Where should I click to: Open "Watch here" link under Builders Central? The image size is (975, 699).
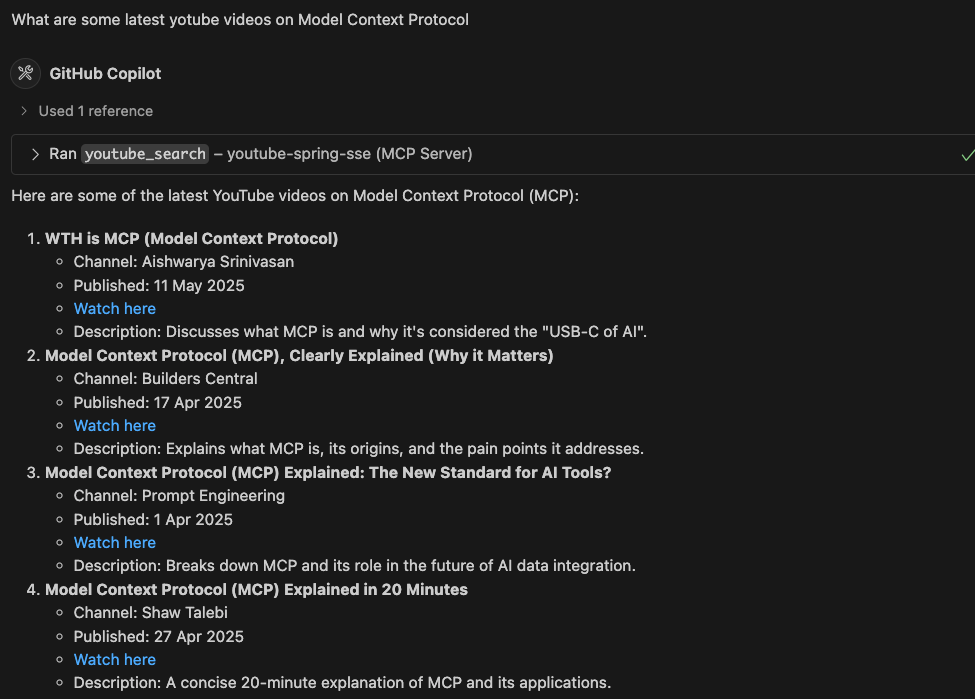point(114,426)
